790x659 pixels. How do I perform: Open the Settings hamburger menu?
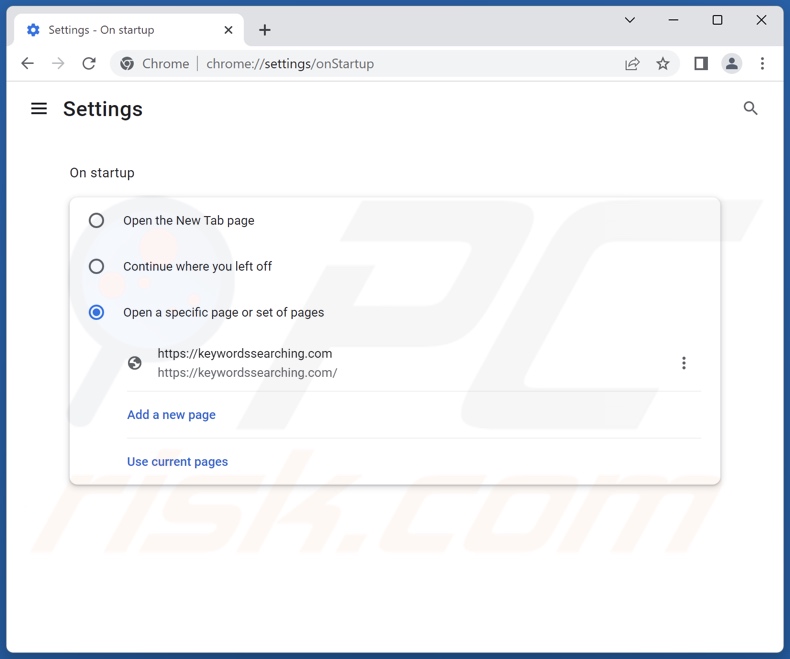(39, 109)
